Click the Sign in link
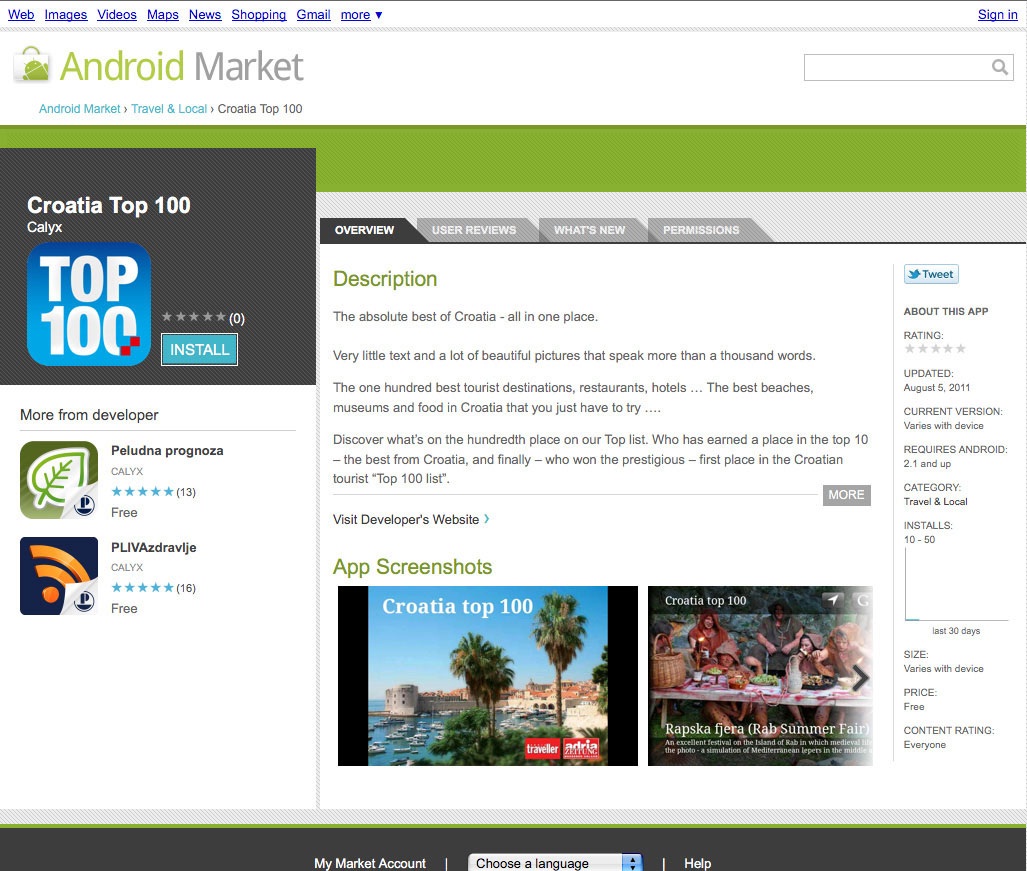 pos(997,15)
